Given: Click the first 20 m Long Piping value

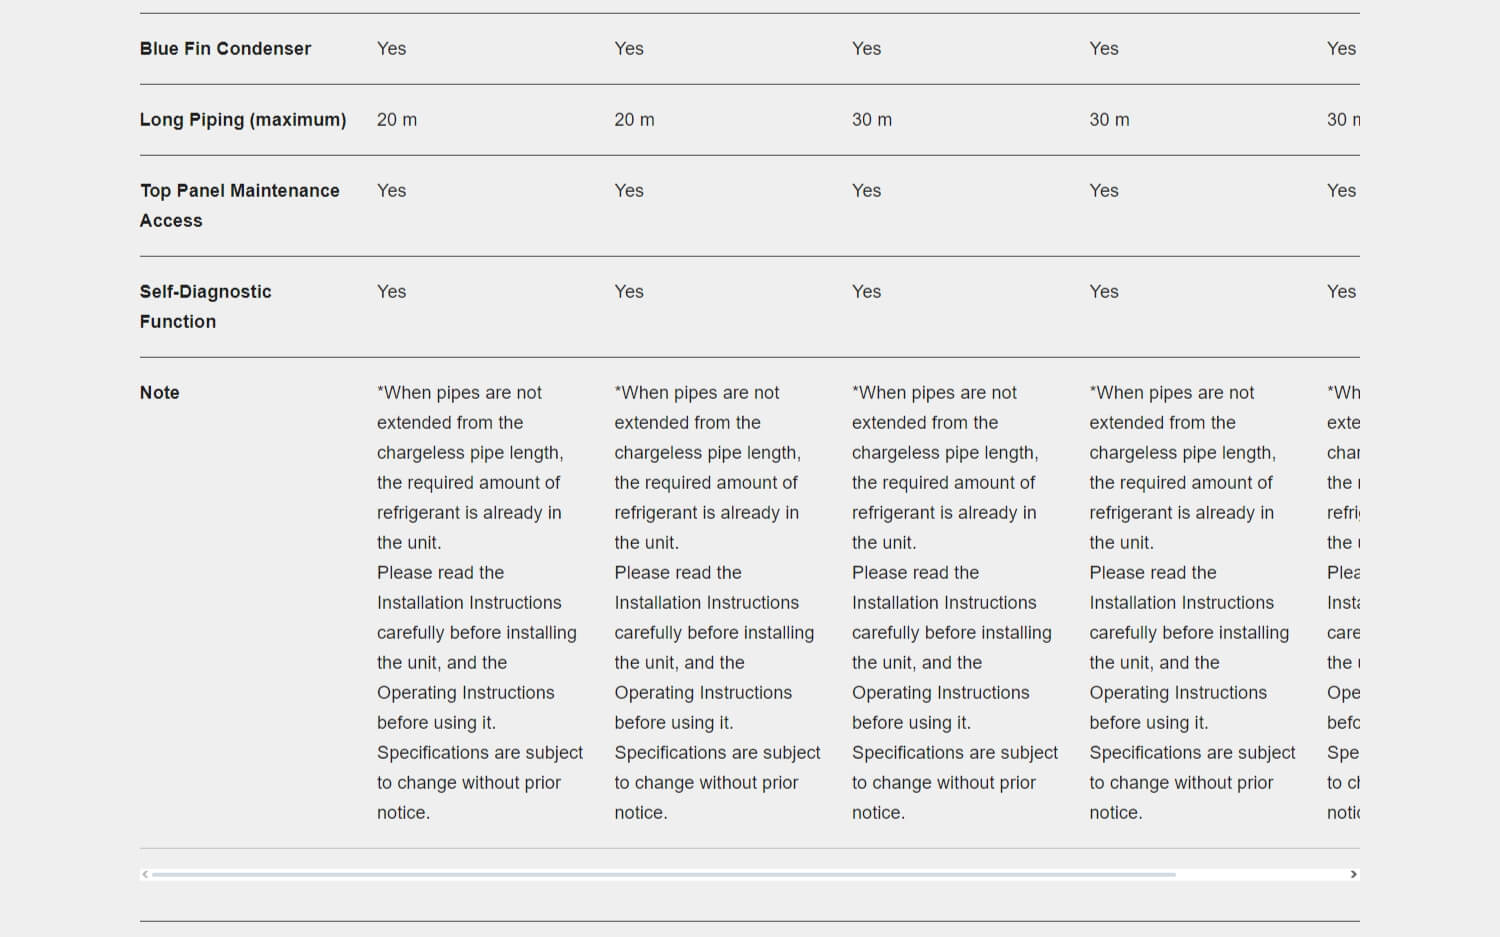Looking at the screenshot, I should 397,120.
